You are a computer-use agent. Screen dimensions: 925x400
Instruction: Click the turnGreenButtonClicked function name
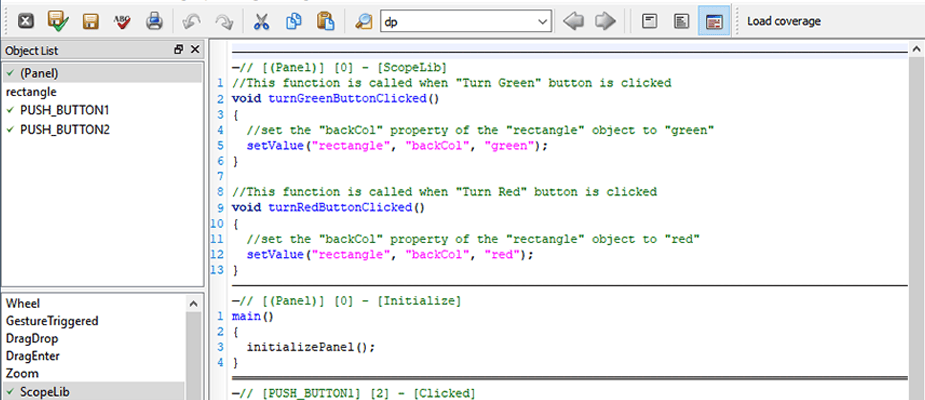[347, 99]
